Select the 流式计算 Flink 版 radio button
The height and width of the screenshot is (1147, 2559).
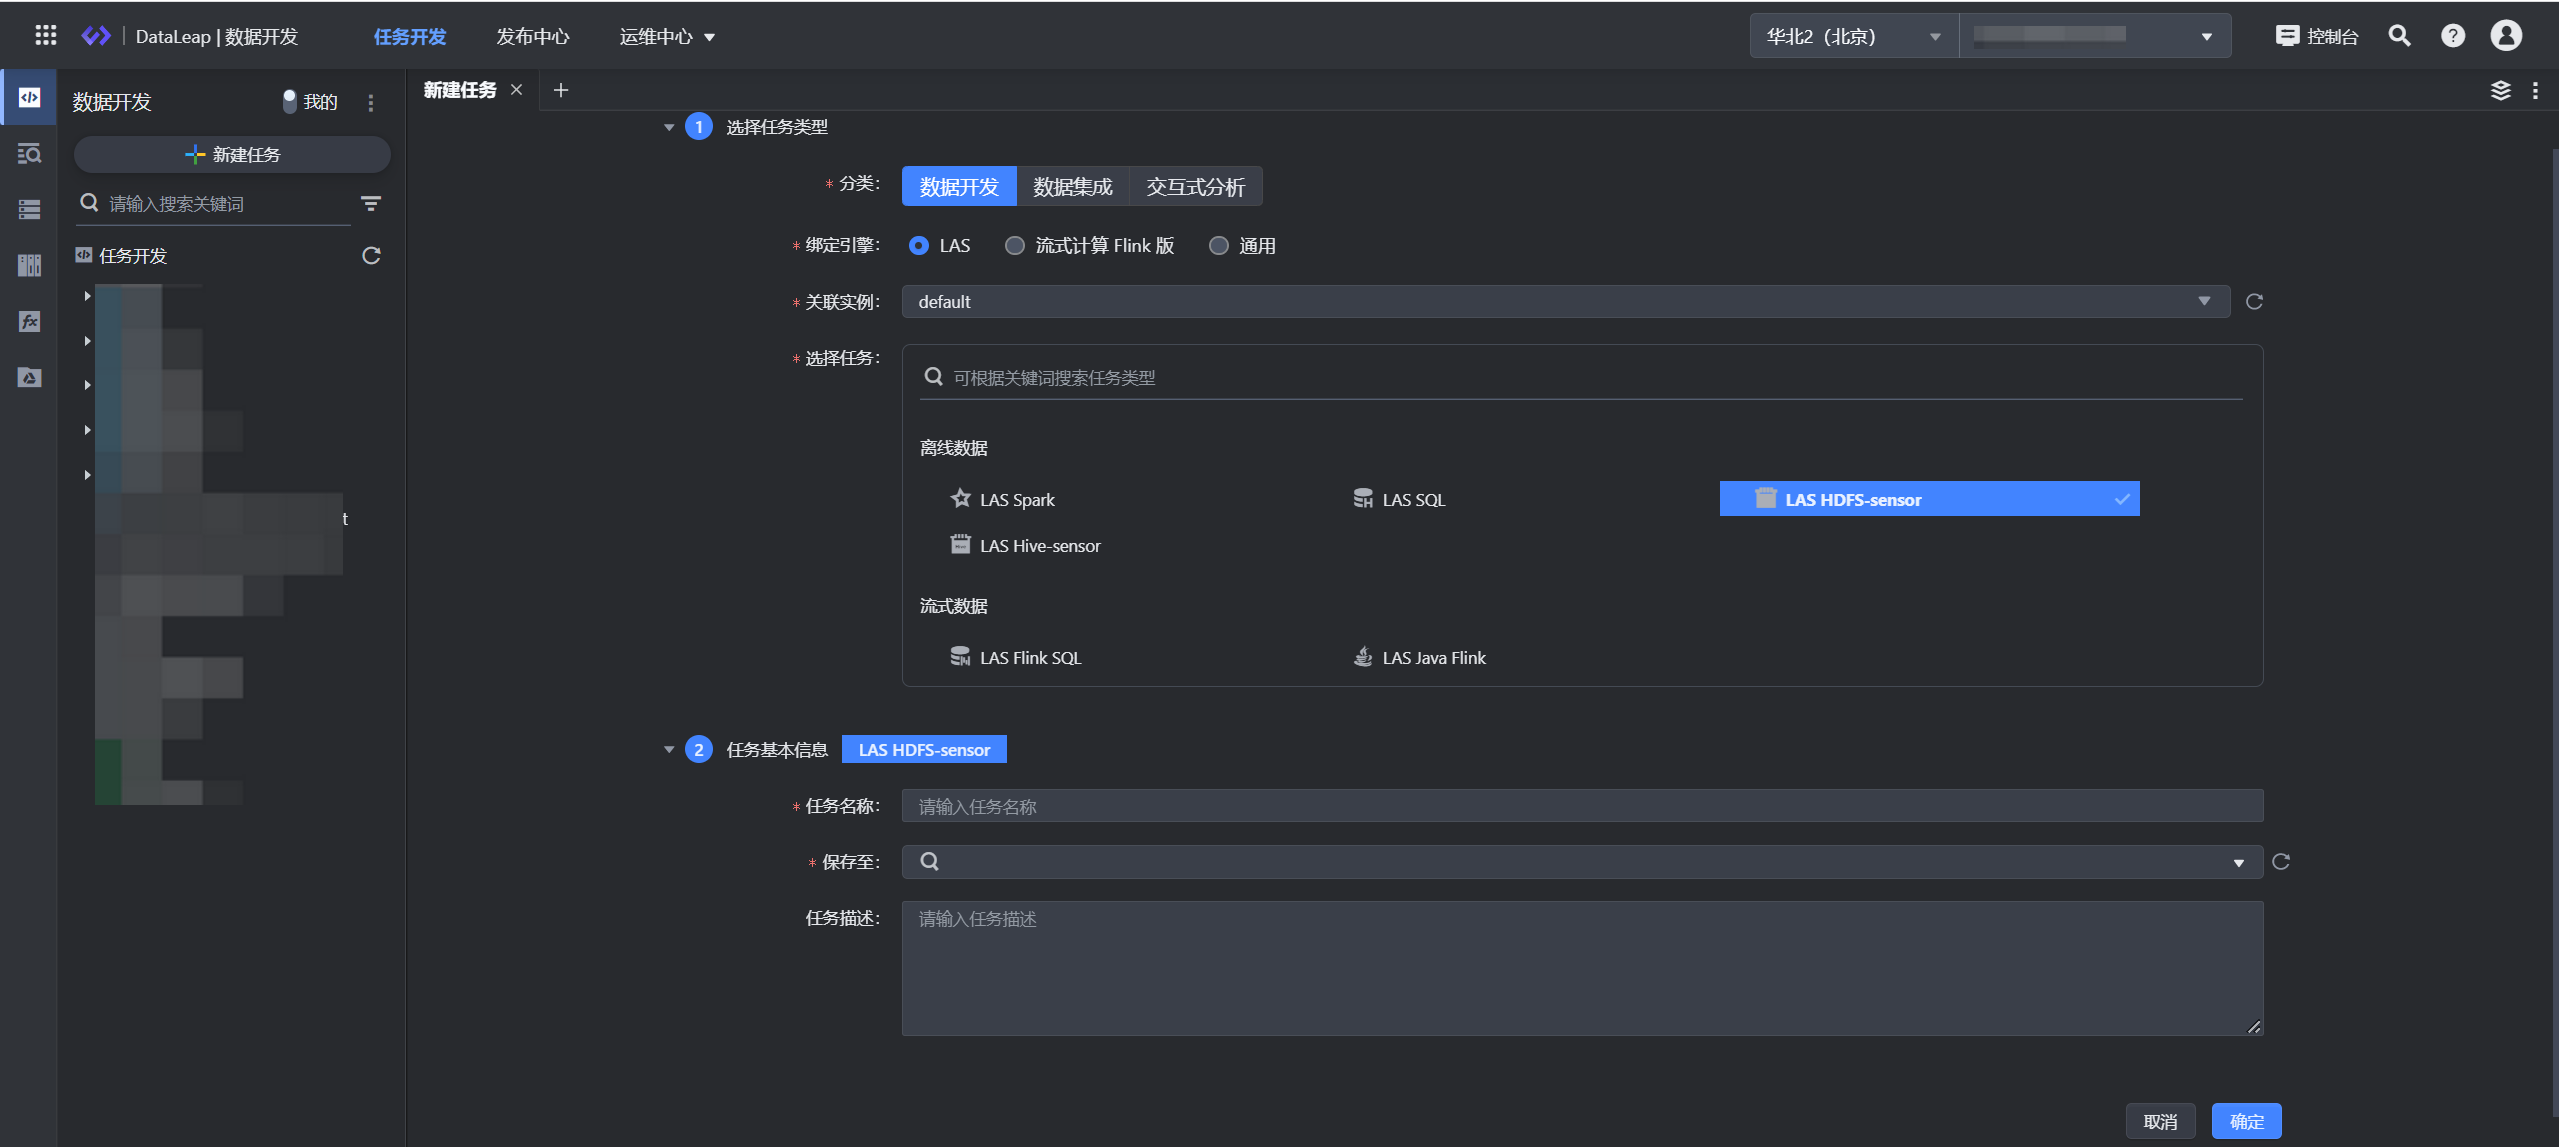(1014, 246)
